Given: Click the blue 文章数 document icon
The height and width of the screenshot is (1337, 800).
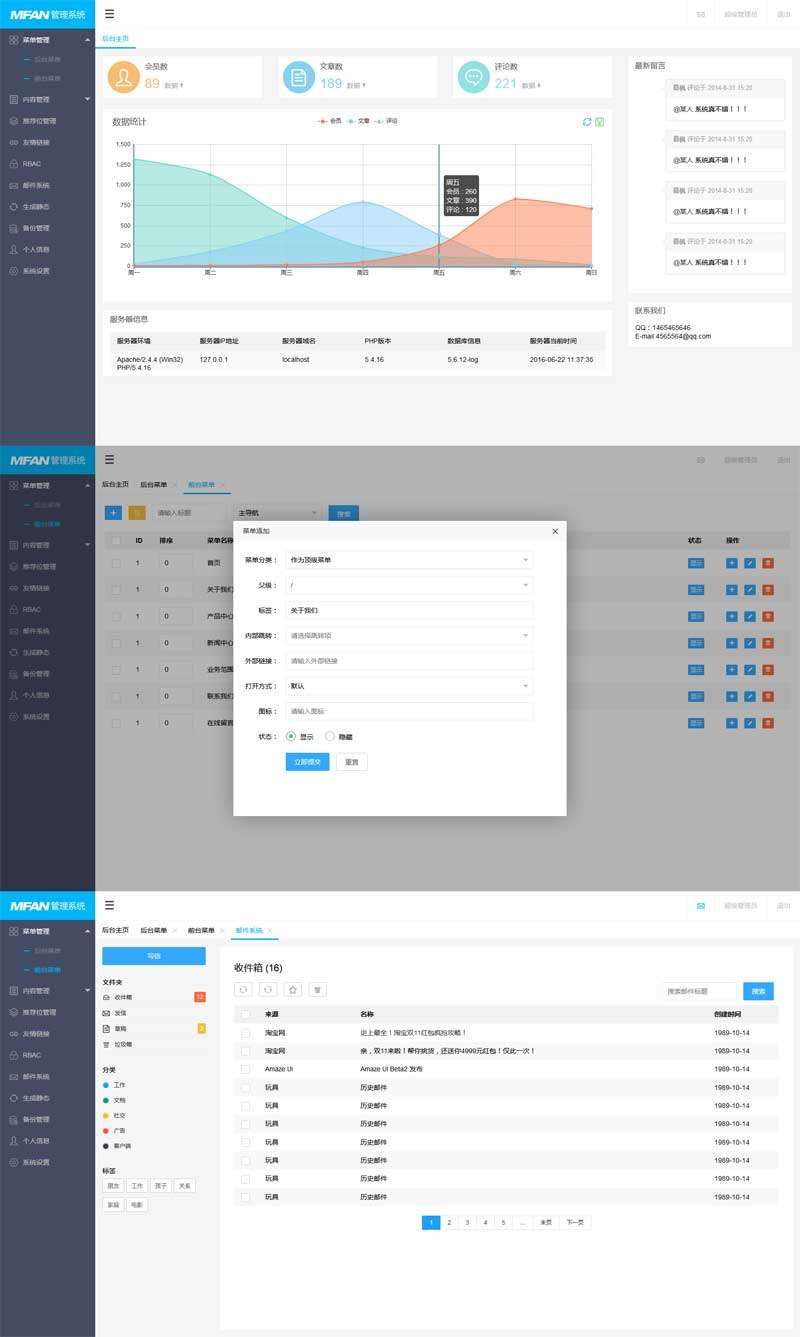Looking at the screenshot, I should [x=299, y=77].
